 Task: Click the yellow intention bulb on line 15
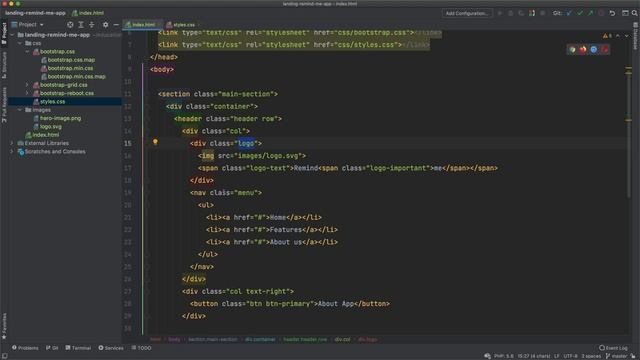[x=155, y=142]
